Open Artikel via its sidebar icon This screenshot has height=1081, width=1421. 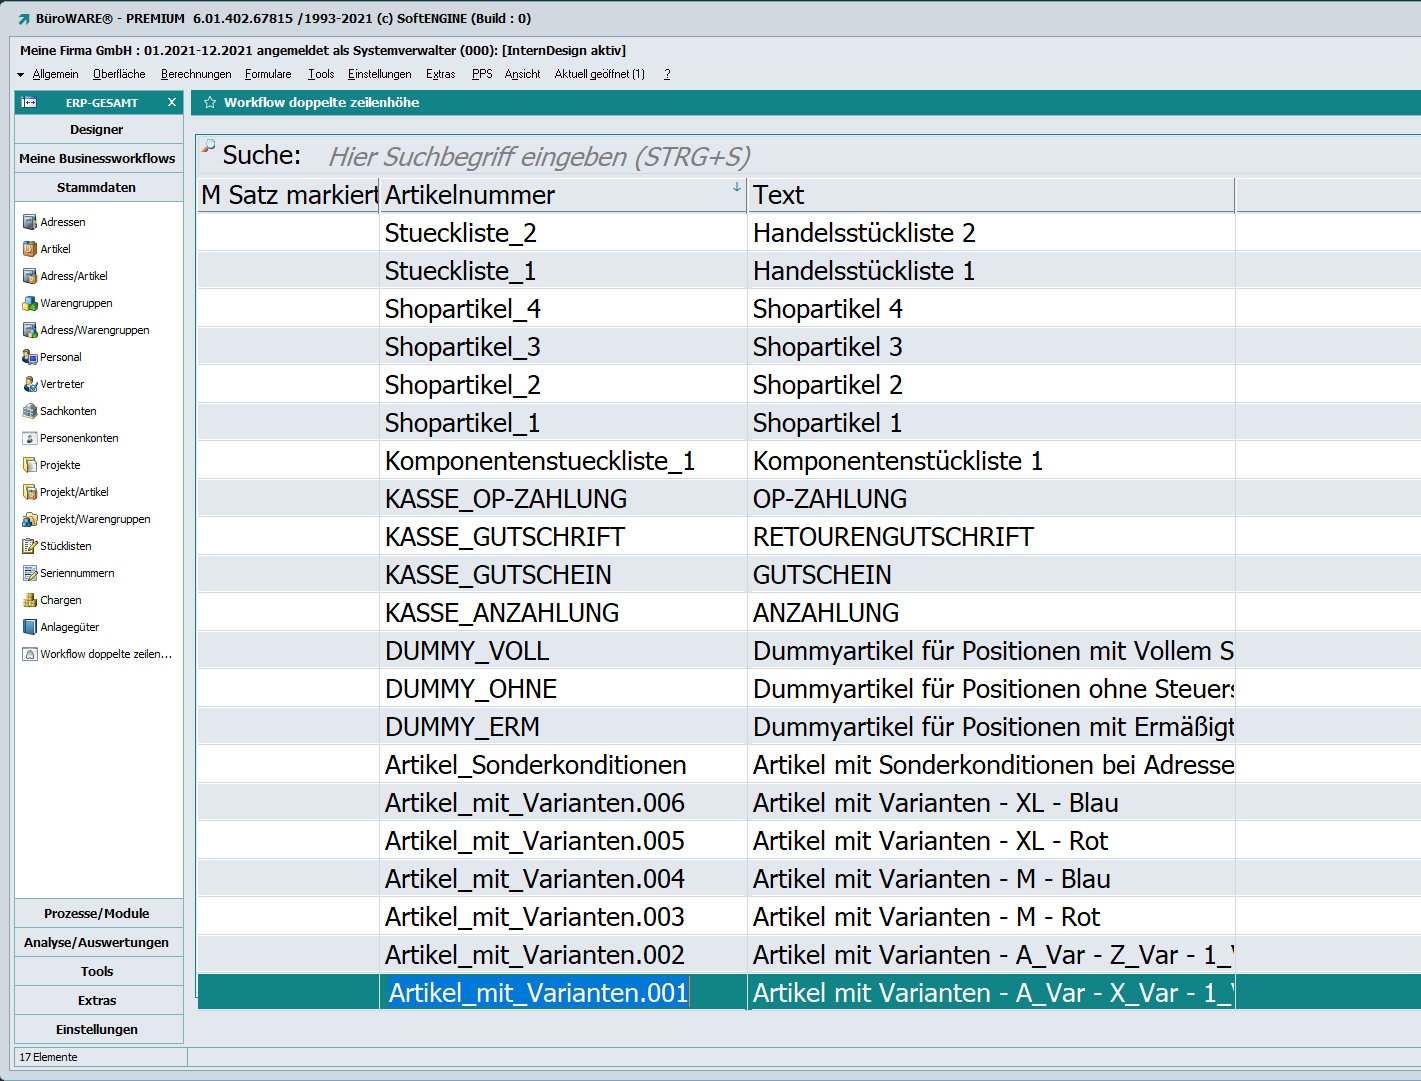coord(30,249)
